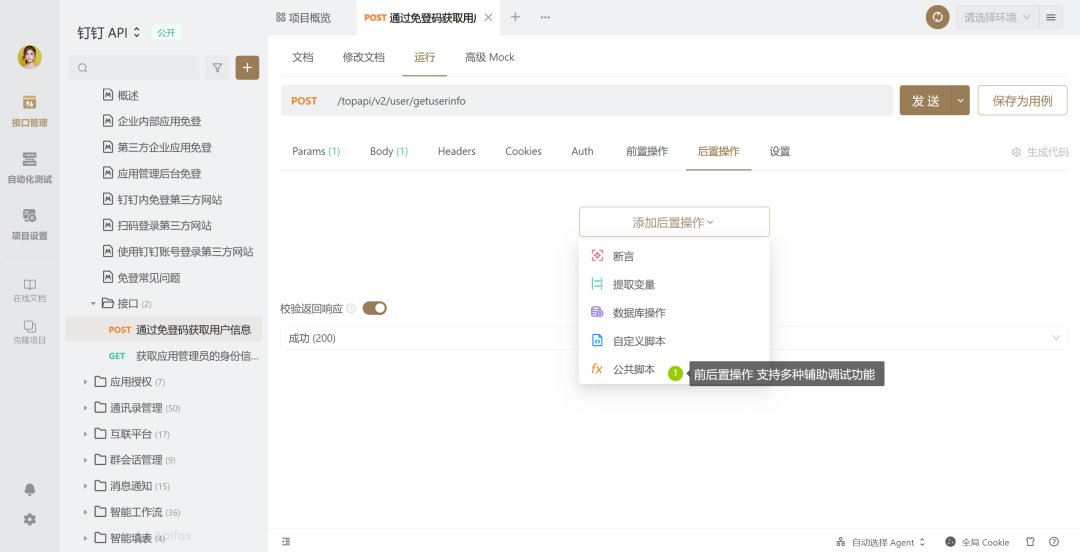Image resolution: width=1080 pixels, height=552 pixels.
Task: Toggle the 添加后置操作 dropdown
Action: click(674, 222)
